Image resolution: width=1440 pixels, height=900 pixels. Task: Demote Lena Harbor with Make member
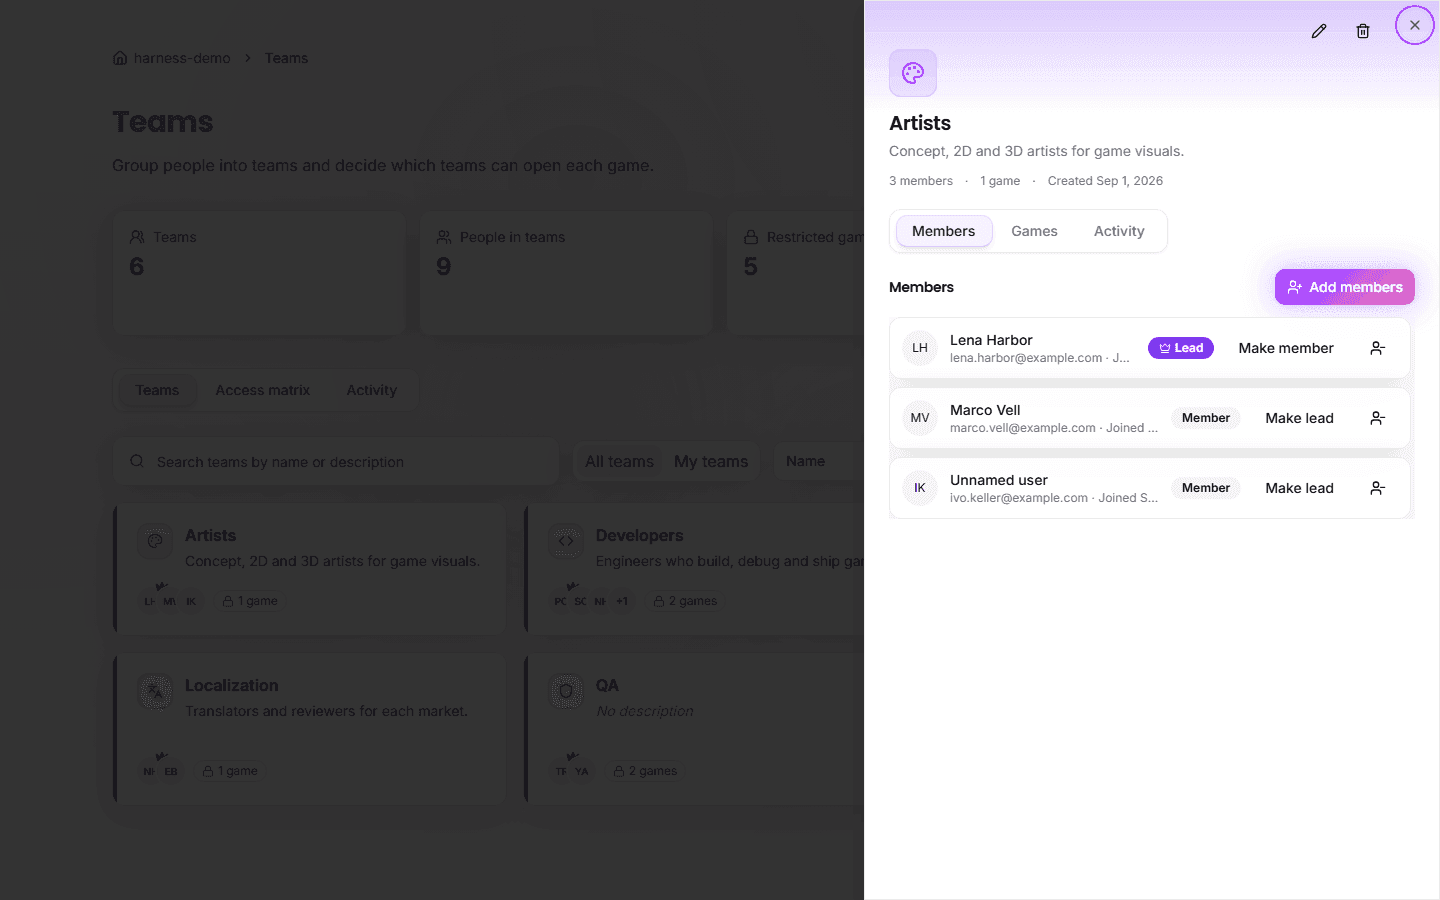point(1286,348)
